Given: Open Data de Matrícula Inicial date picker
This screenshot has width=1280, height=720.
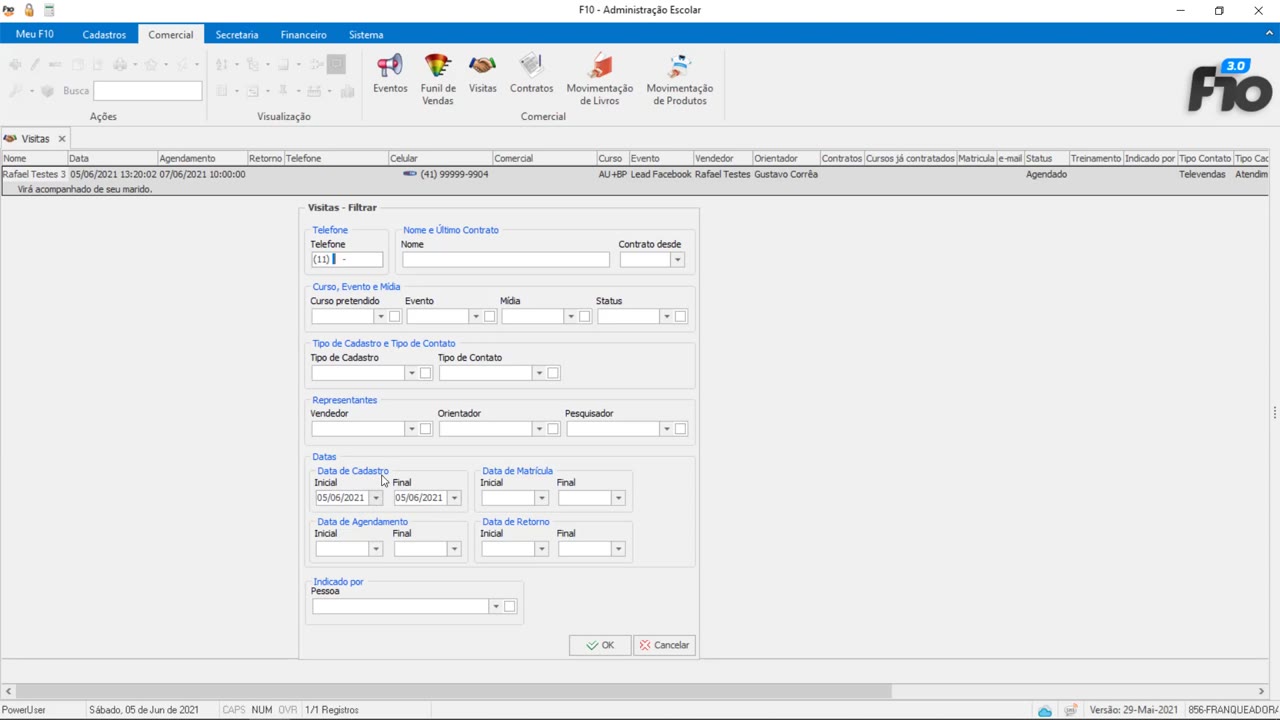Looking at the screenshot, I should point(541,498).
